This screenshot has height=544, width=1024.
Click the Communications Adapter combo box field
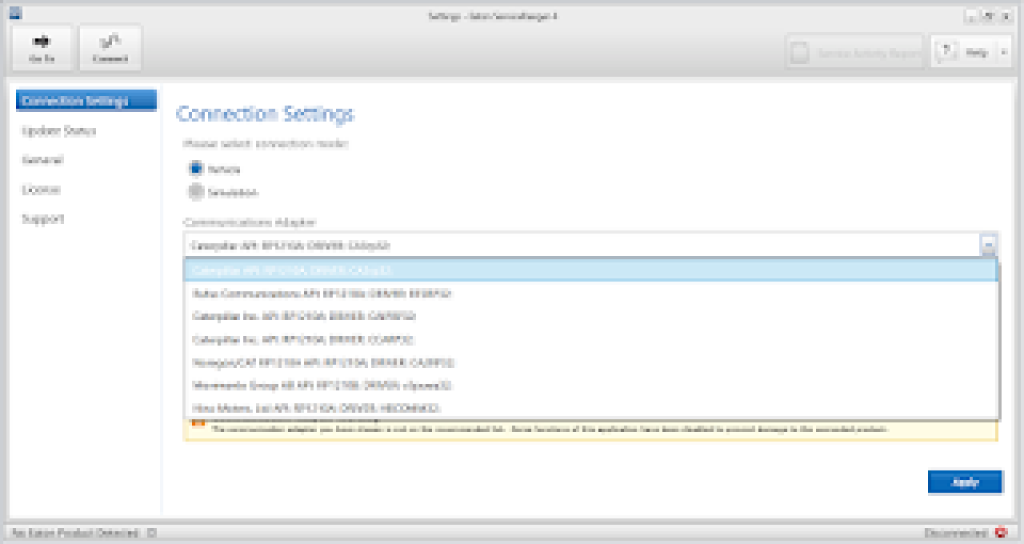tap(583, 246)
